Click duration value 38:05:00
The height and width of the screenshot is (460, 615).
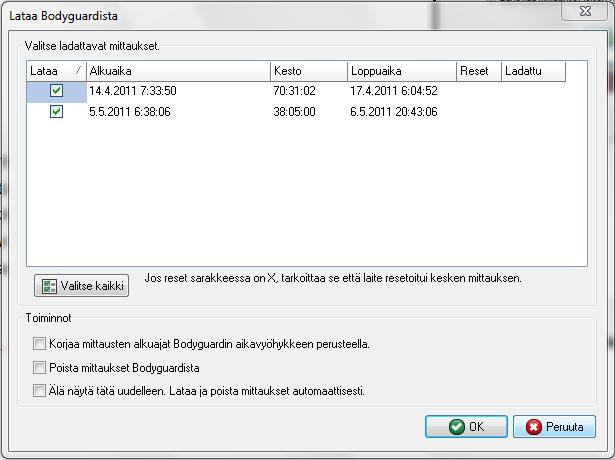point(295,112)
